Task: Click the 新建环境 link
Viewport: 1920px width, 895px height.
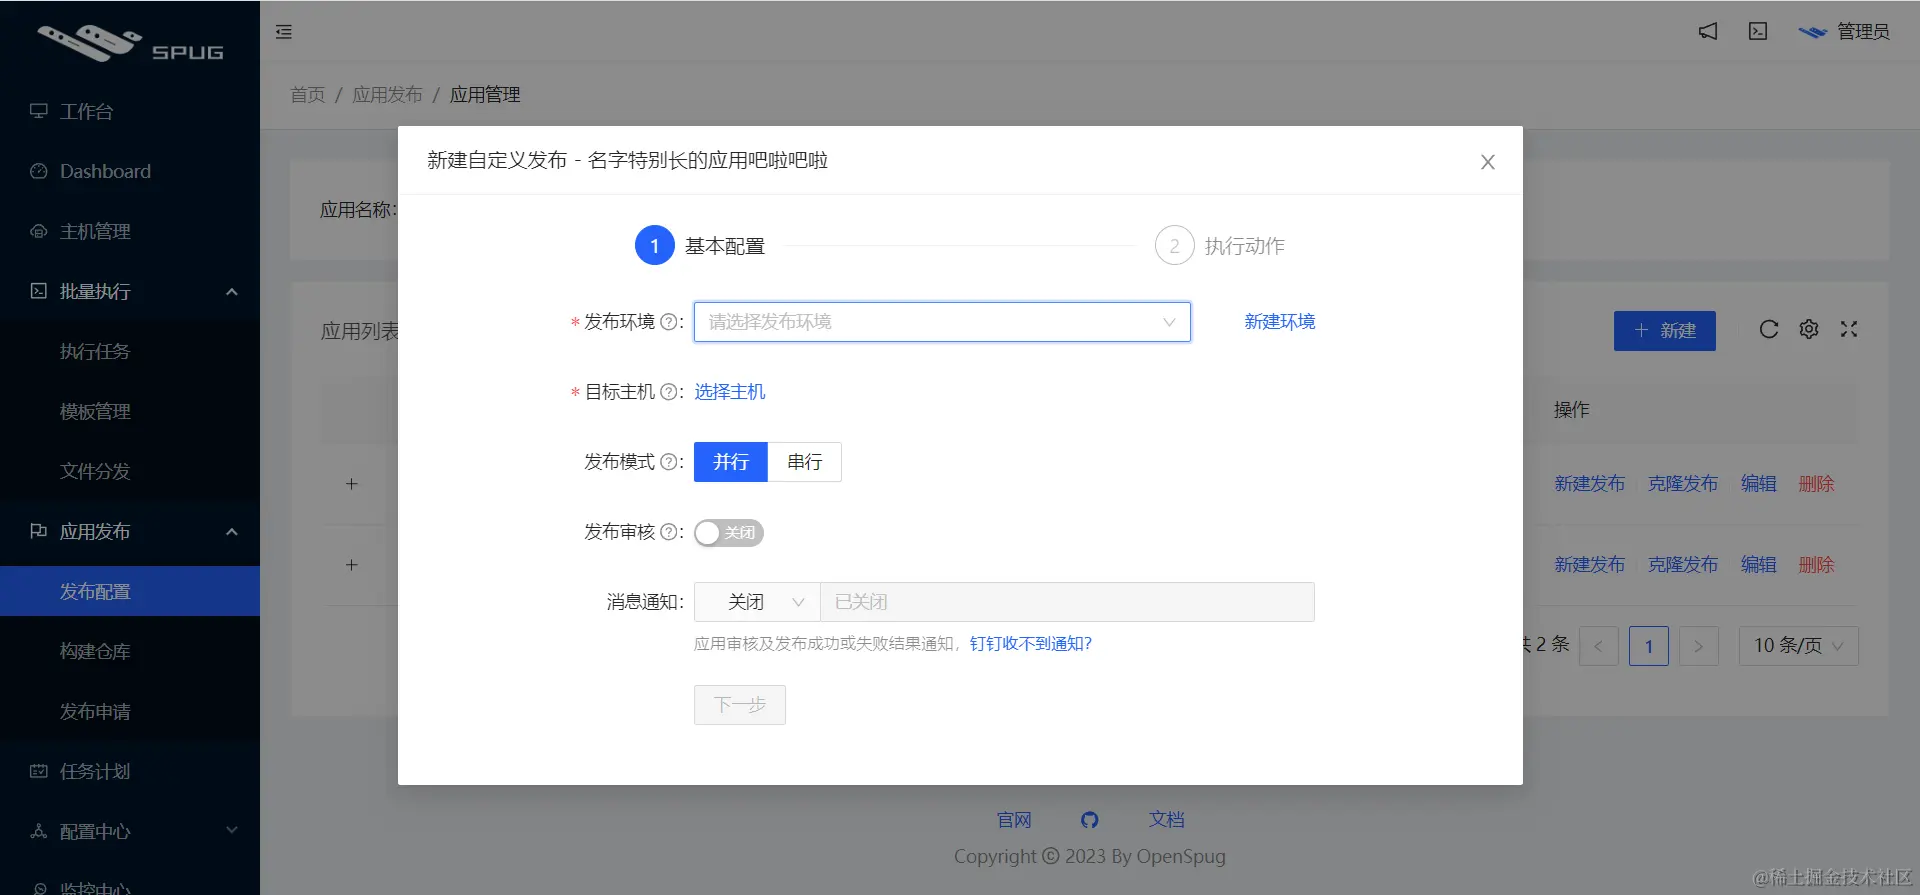Action: (x=1279, y=322)
